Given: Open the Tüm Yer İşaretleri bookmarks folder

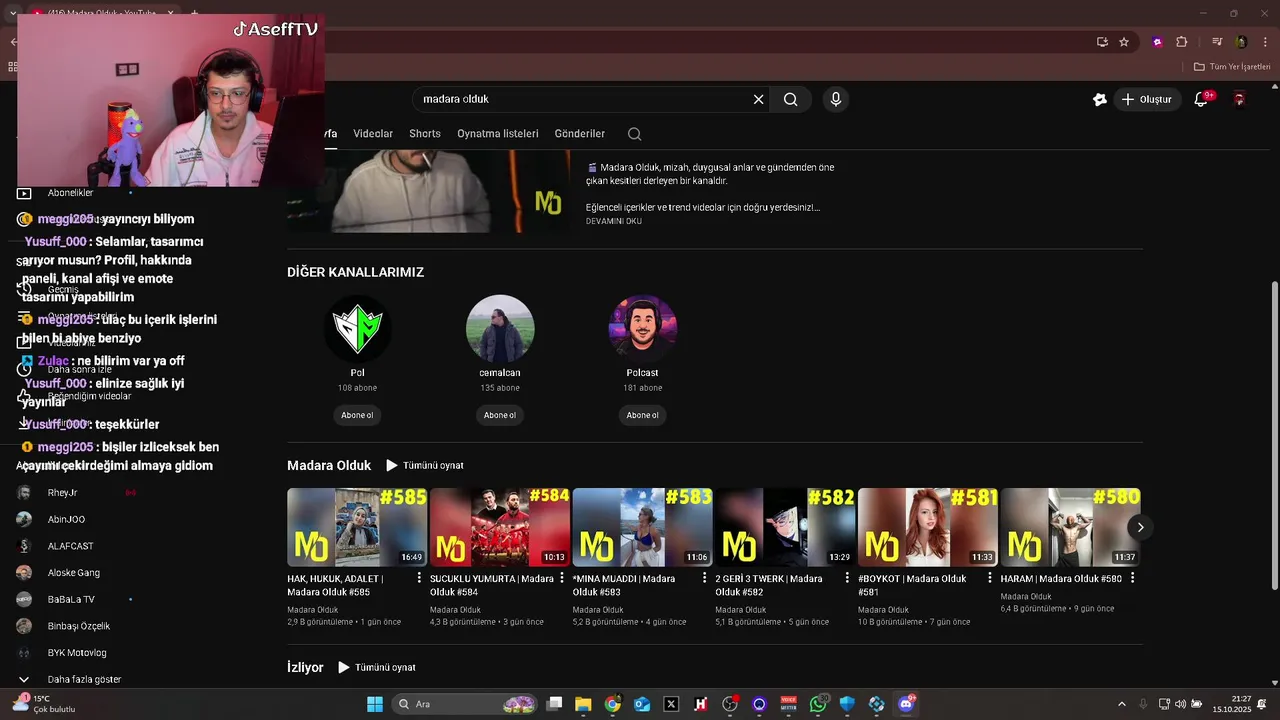Looking at the screenshot, I should (x=1232, y=67).
